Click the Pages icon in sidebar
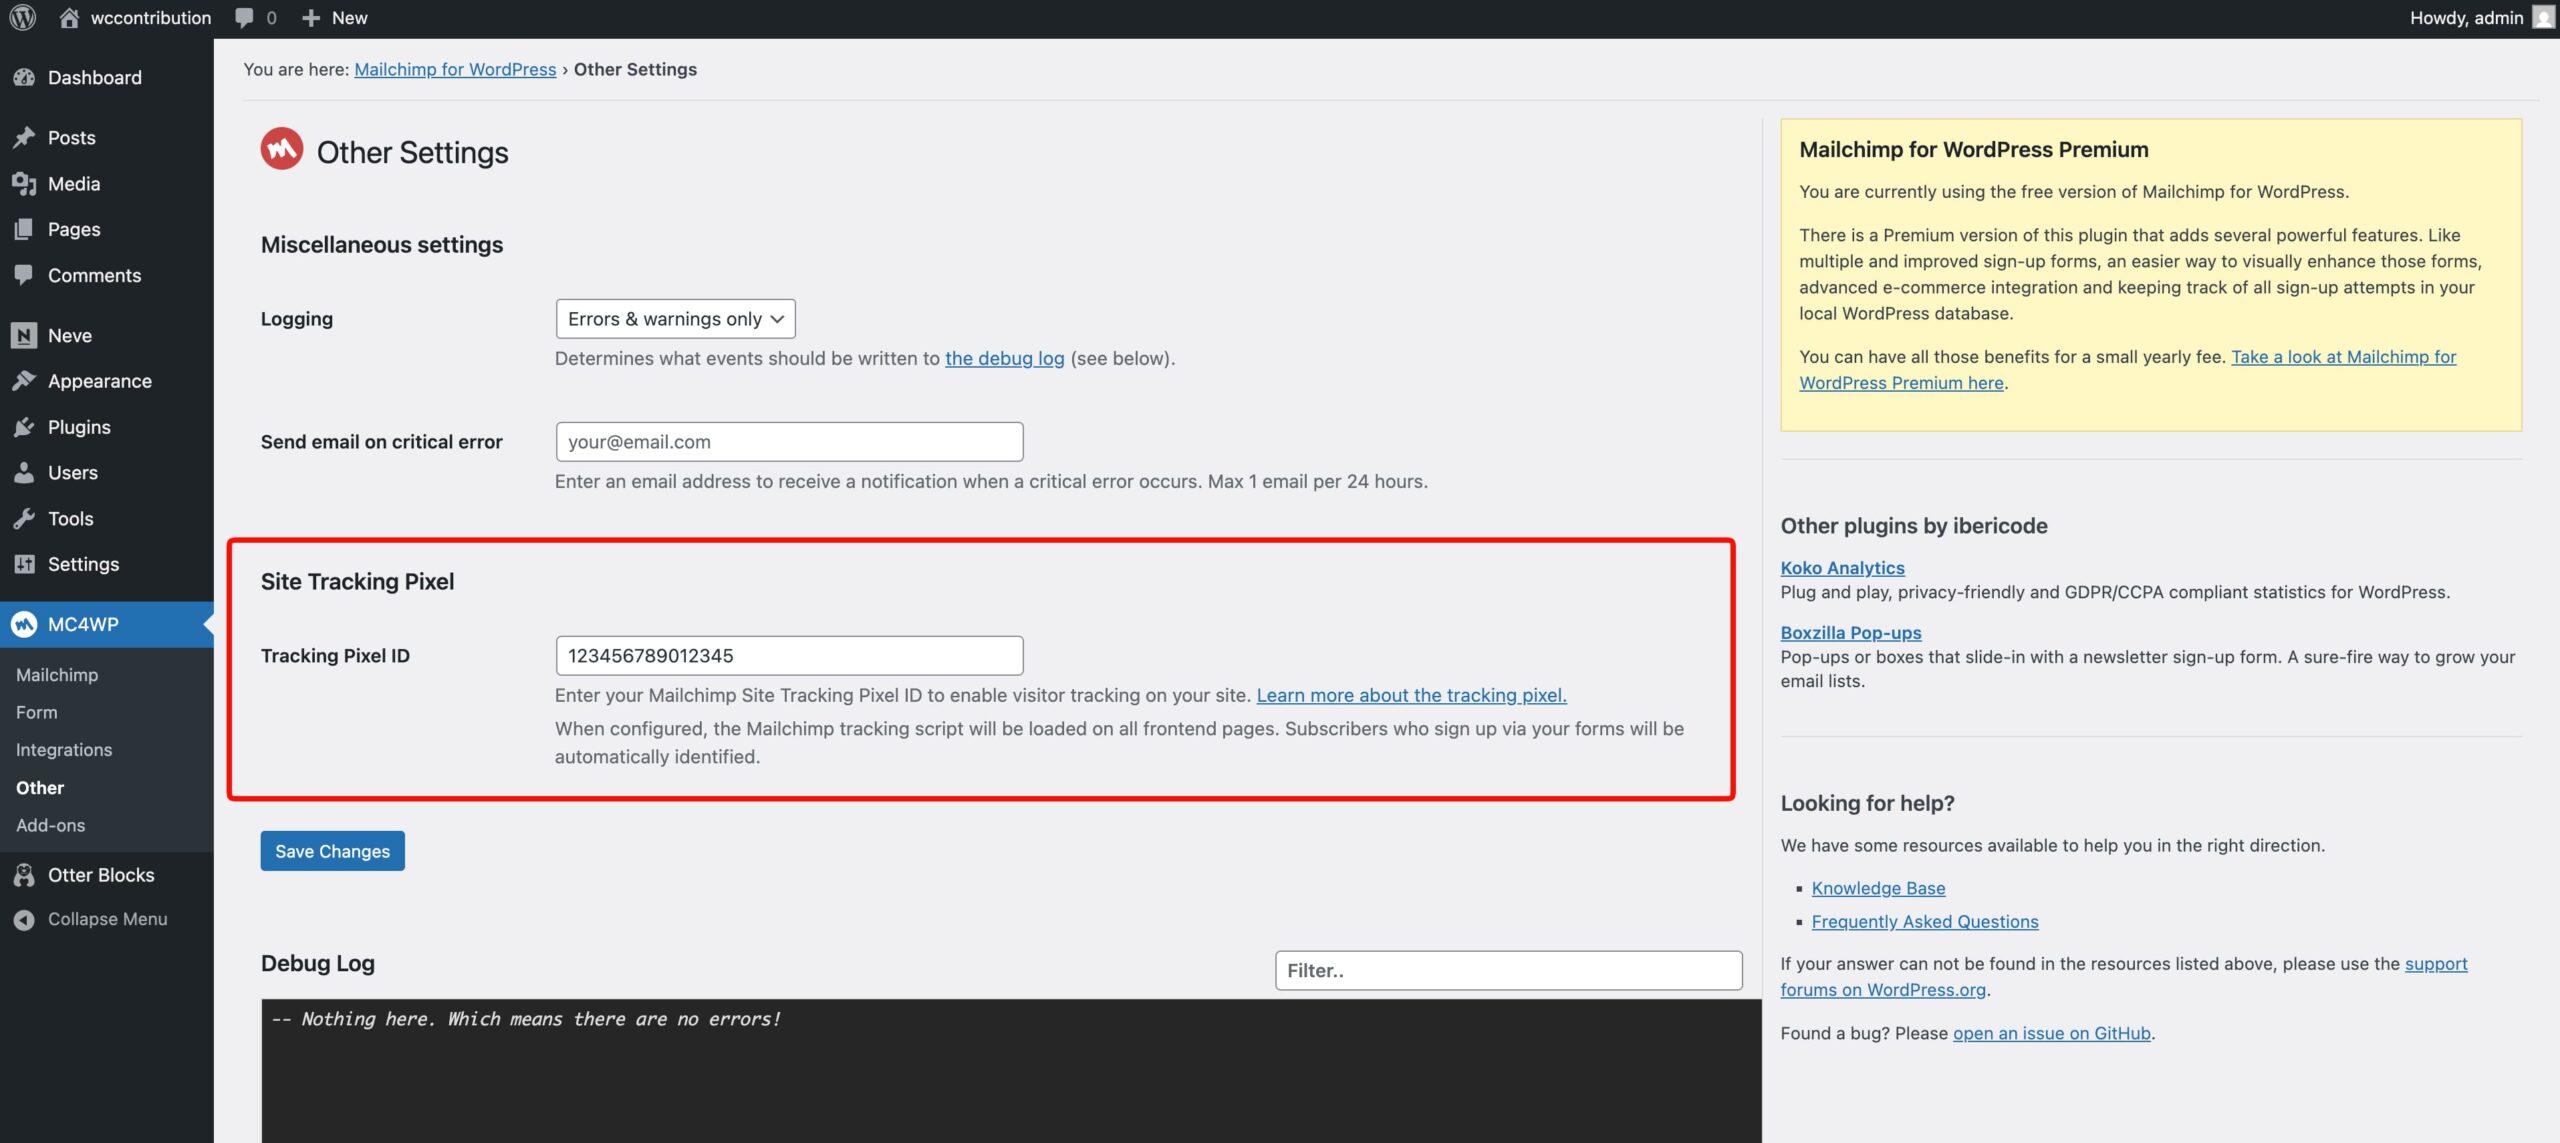Image resolution: width=2560 pixels, height=1143 pixels. [24, 229]
